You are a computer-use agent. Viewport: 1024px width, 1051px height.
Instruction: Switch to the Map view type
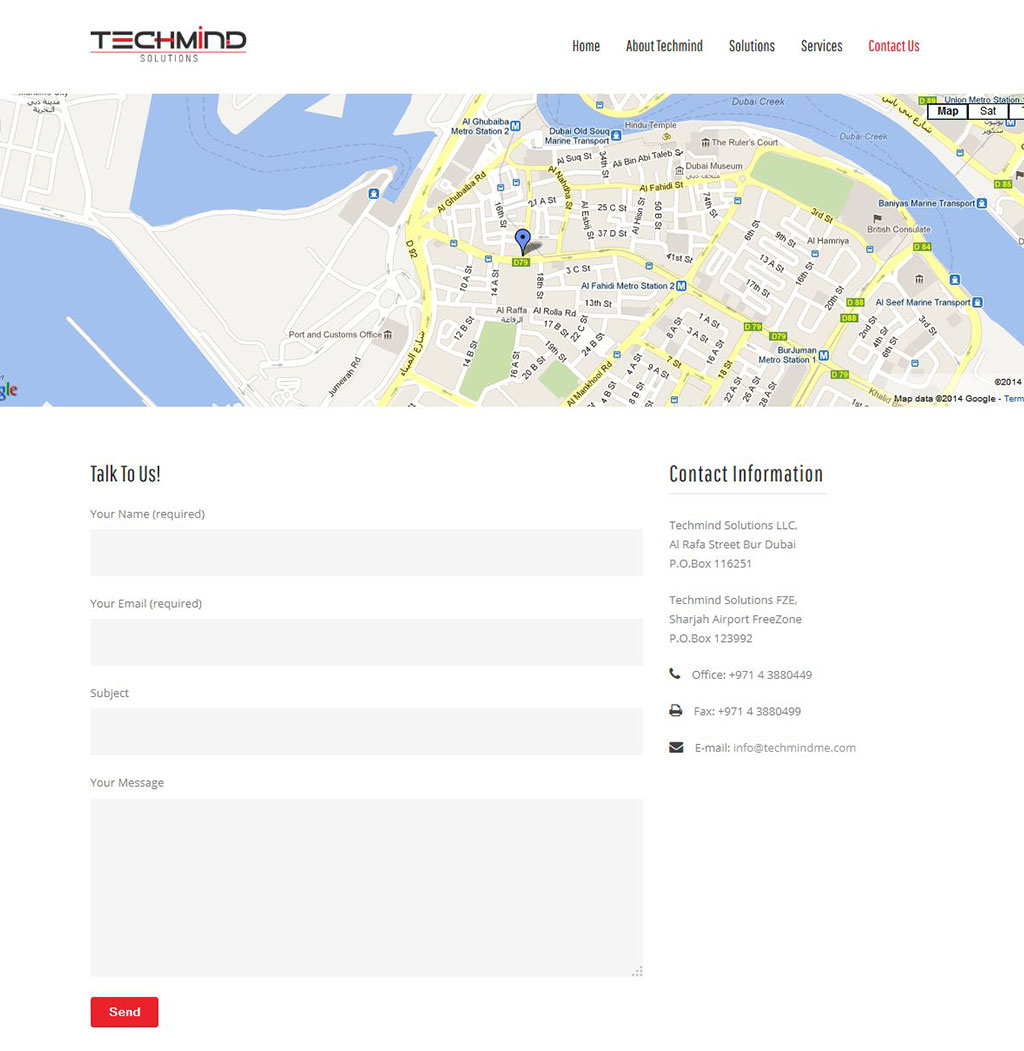point(947,111)
